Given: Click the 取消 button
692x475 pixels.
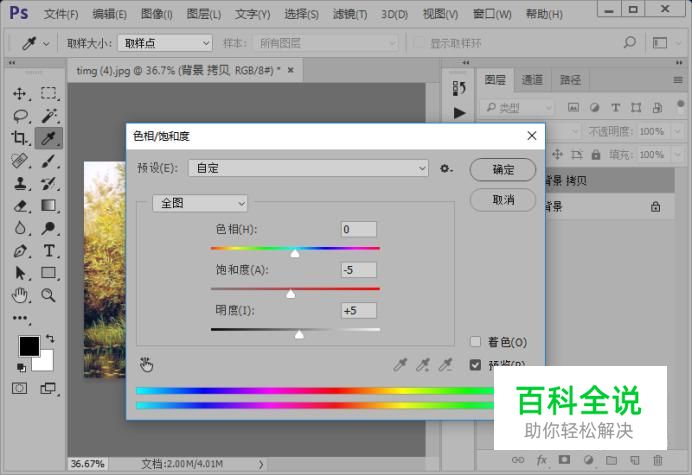Looking at the screenshot, I should (x=503, y=200).
